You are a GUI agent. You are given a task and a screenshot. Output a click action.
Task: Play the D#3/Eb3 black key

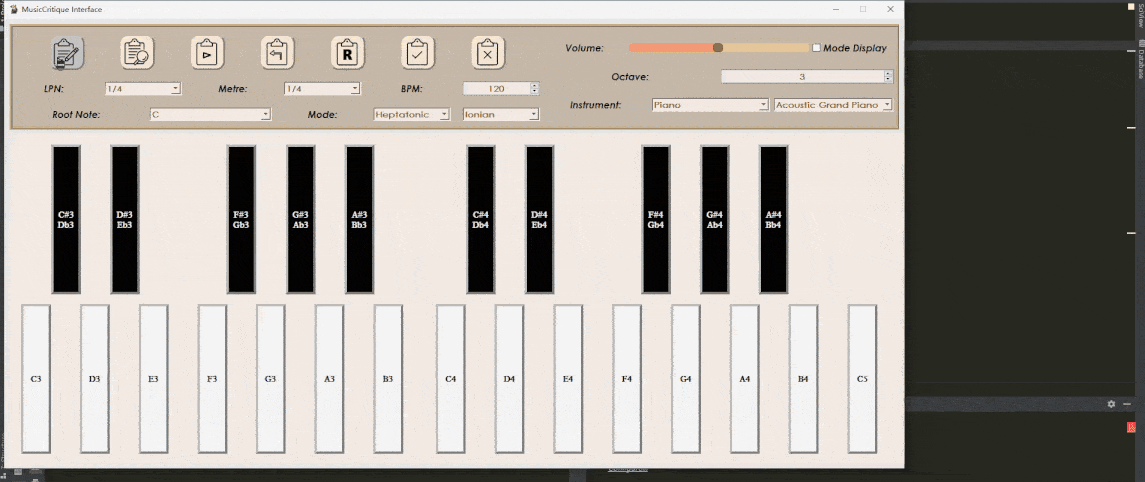click(x=125, y=220)
